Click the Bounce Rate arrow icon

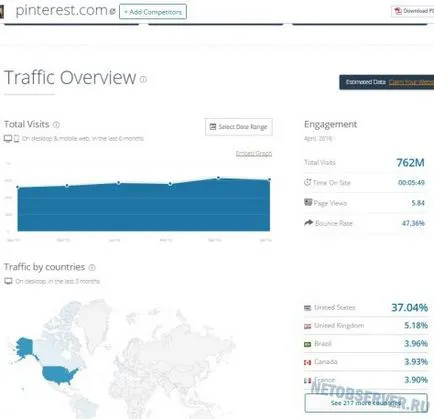(309, 223)
